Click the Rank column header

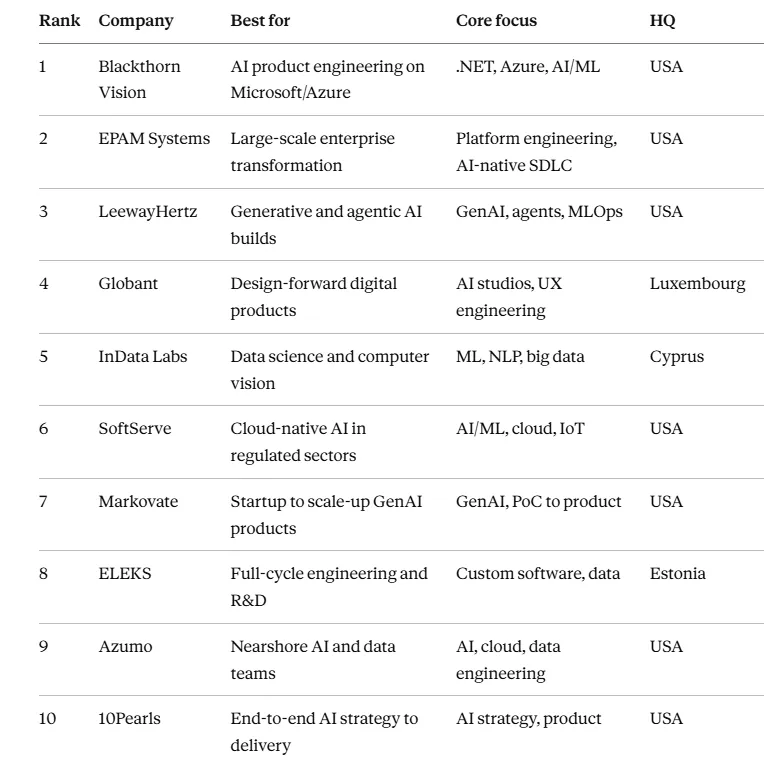click(x=59, y=20)
